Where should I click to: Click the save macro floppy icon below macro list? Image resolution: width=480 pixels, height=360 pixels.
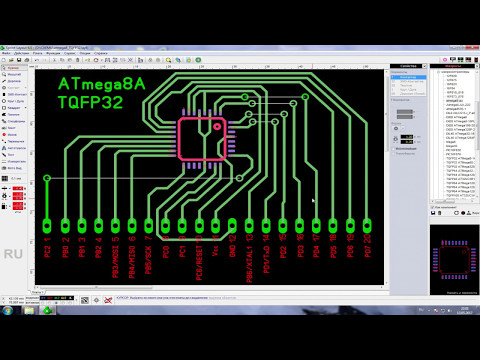pos(433,213)
